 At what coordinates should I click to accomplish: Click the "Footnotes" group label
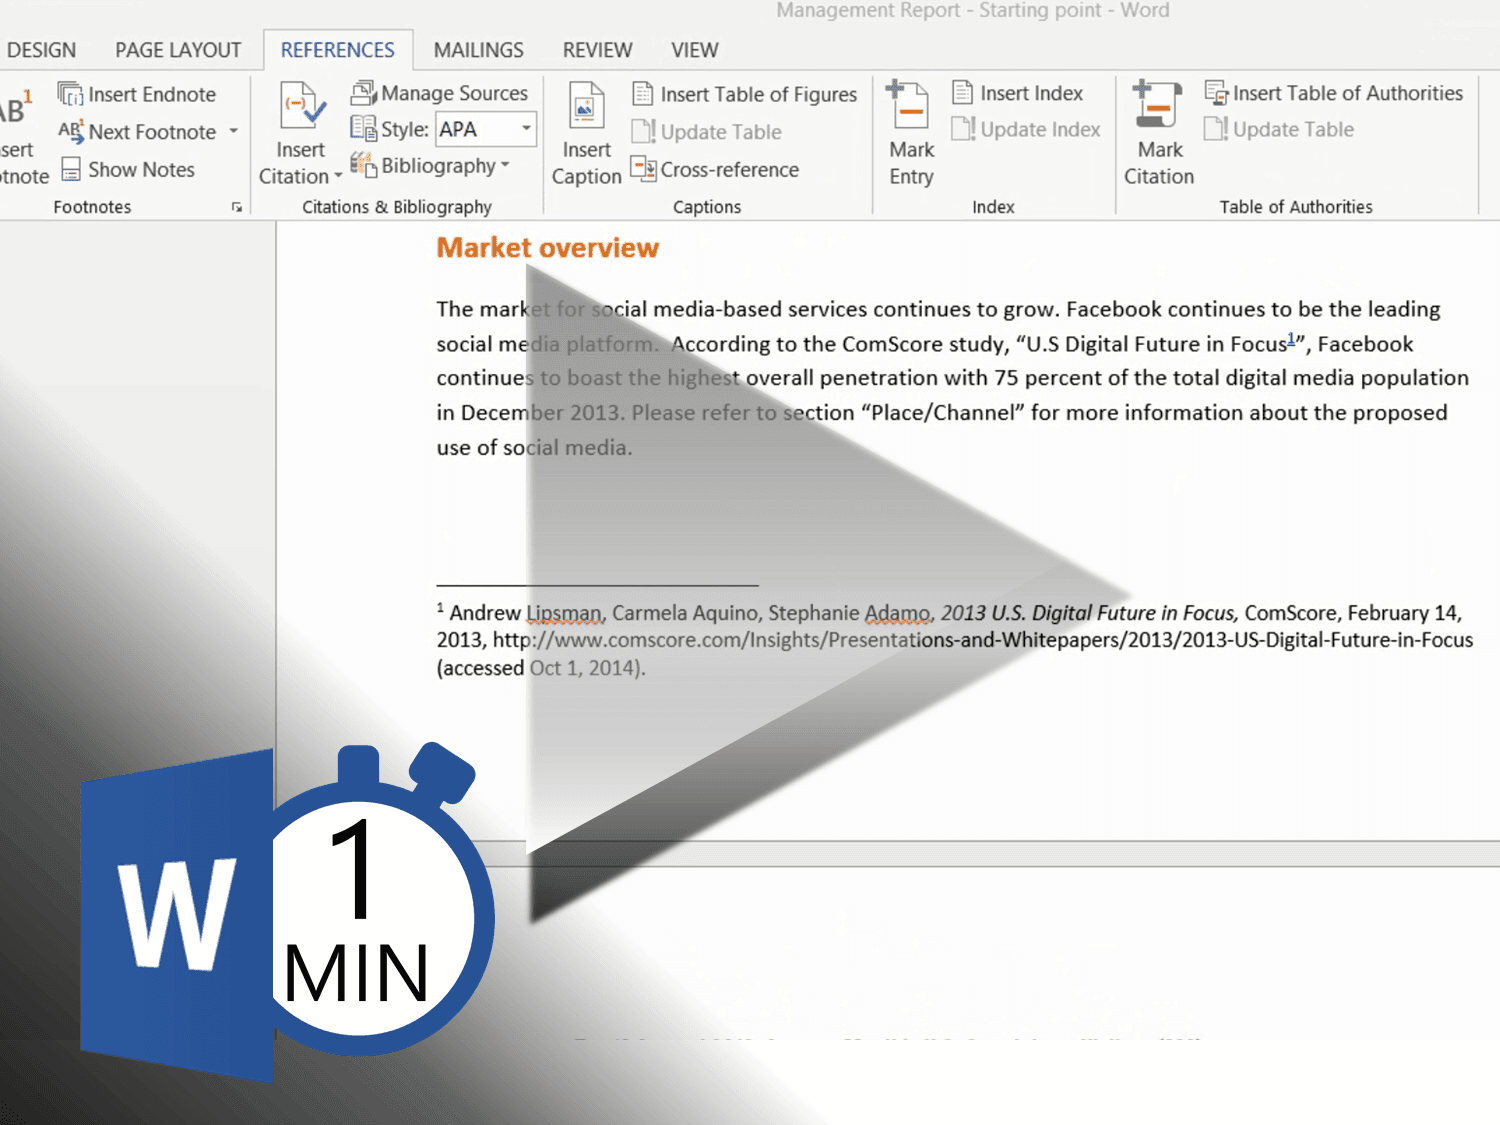click(x=92, y=207)
